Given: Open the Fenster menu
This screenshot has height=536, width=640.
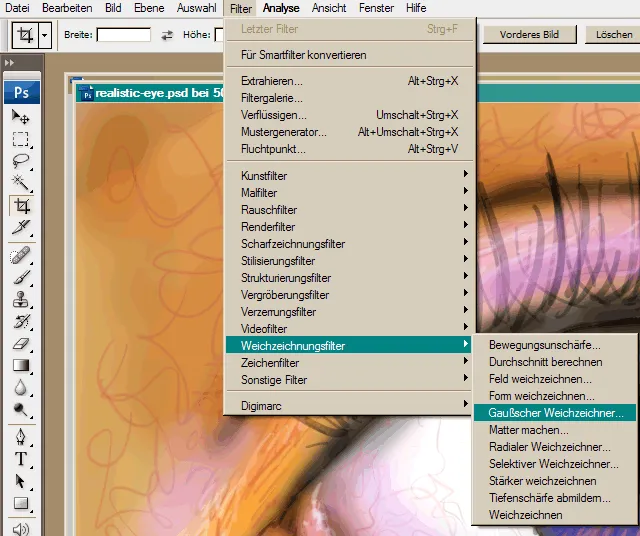Looking at the screenshot, I should coord(376,8).
